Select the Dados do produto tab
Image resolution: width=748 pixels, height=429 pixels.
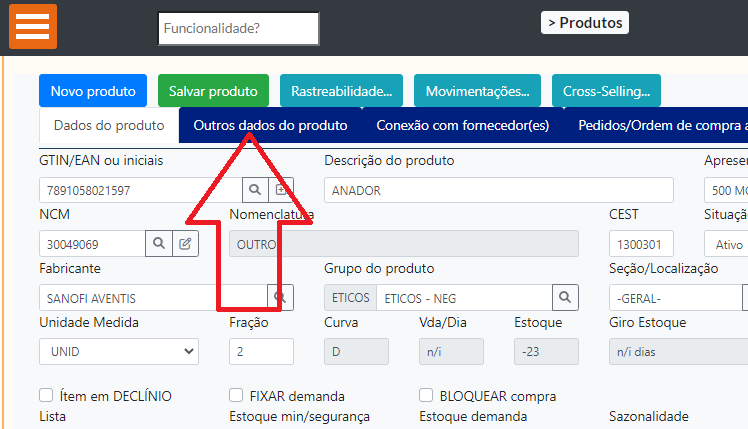[109, 126]
